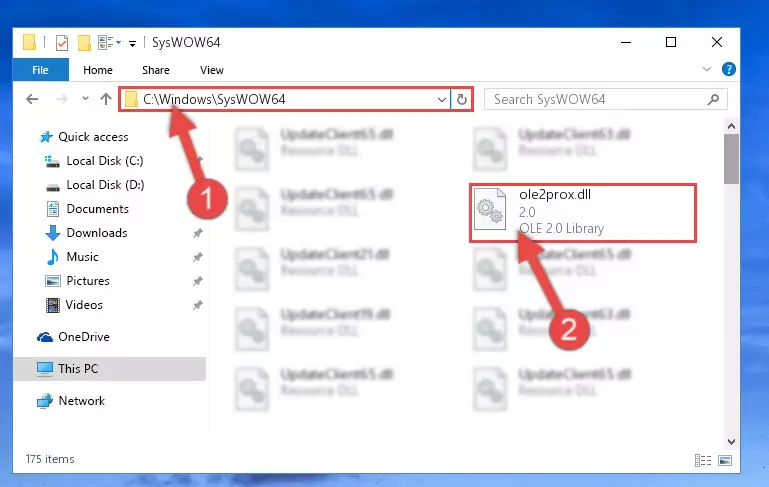Open Videos in the sidebar

pyautogui.click(x=84, y=305)
